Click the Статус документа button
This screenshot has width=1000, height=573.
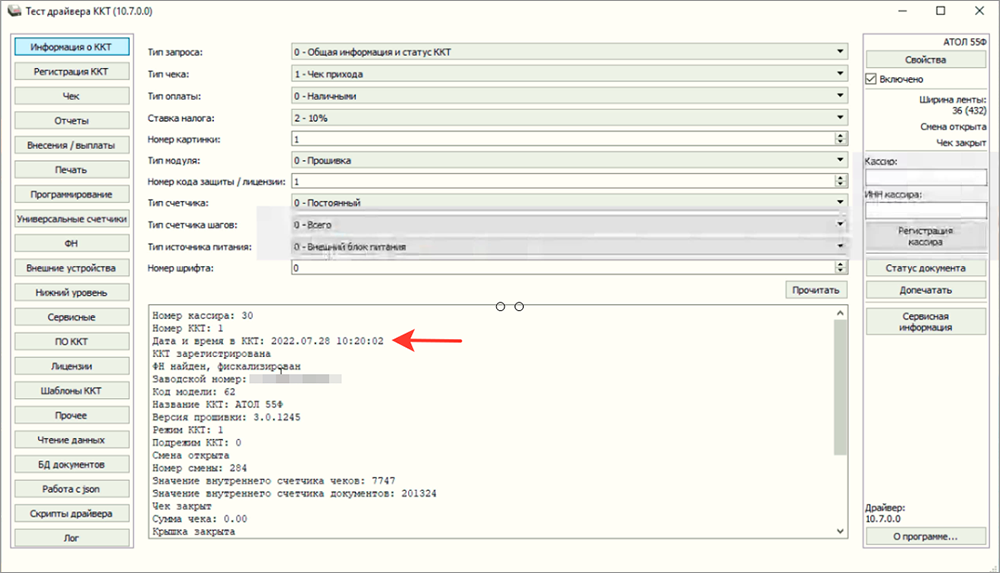[x=925, y=269]
